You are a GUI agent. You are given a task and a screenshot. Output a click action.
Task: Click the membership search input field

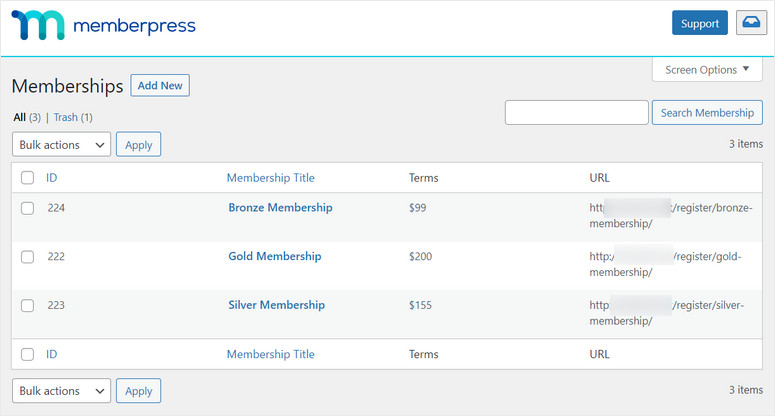click(x=576, y=113)
